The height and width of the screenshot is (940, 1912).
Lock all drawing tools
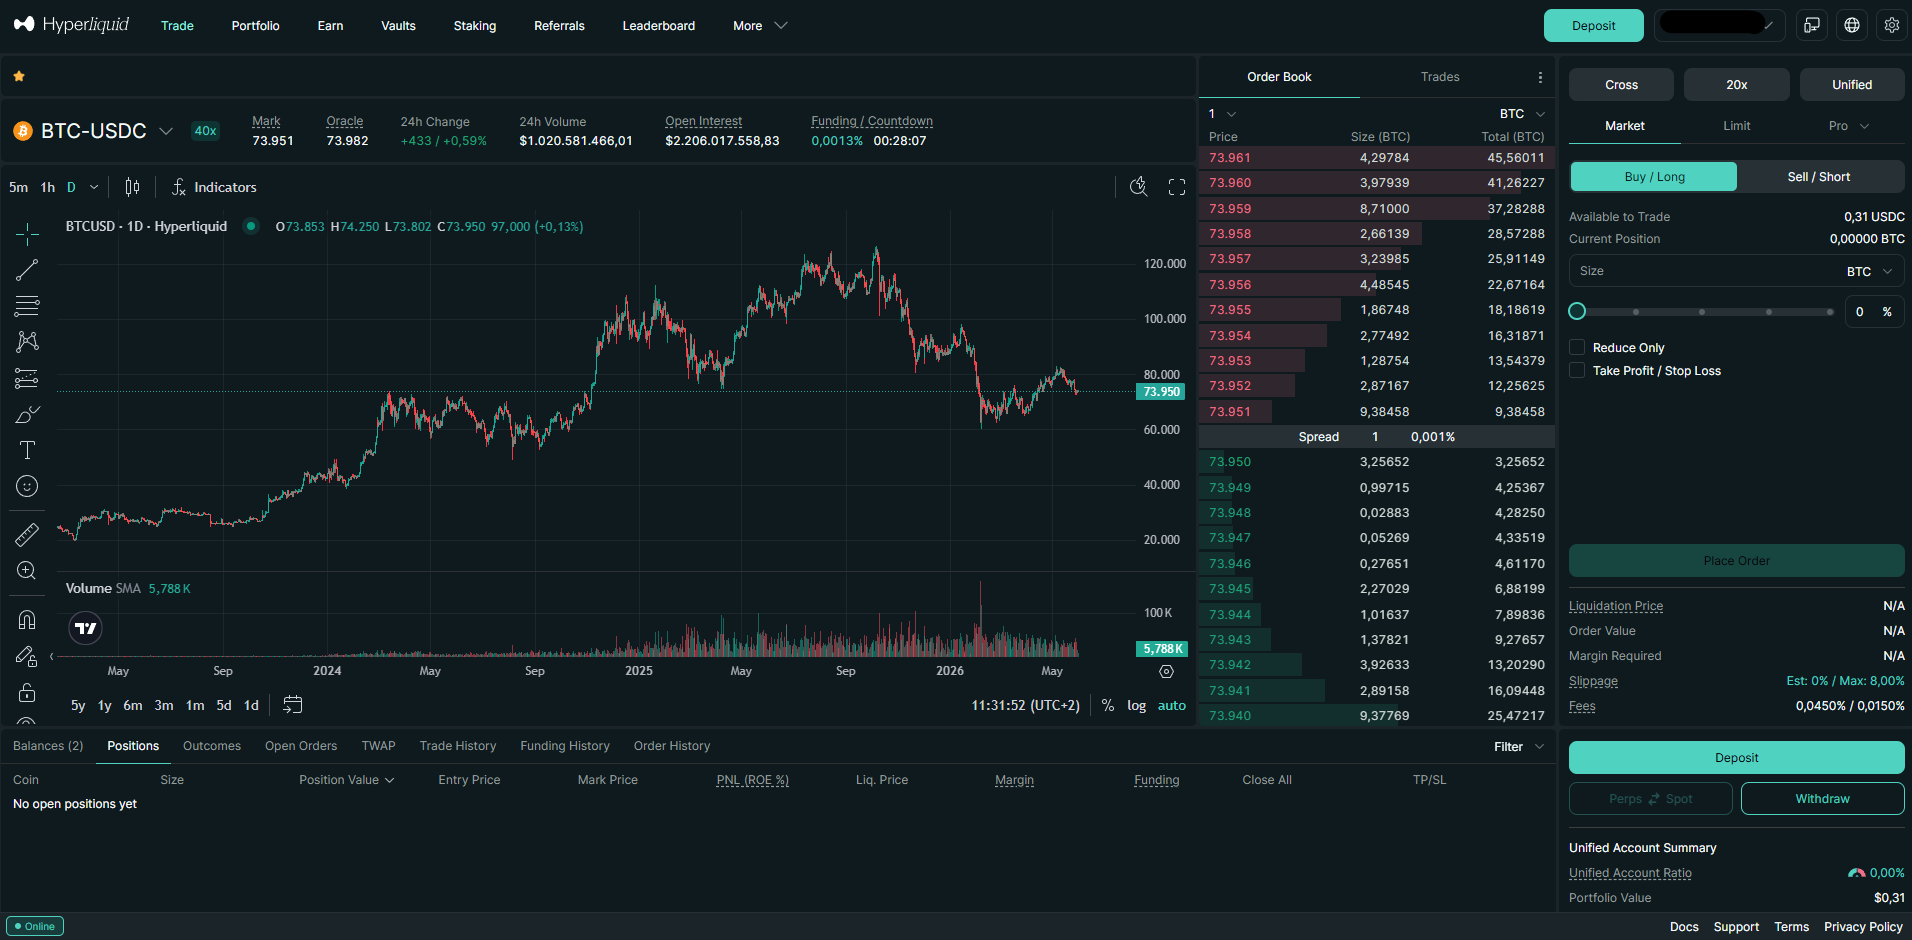pyautogui.click(x=27, y=692)
